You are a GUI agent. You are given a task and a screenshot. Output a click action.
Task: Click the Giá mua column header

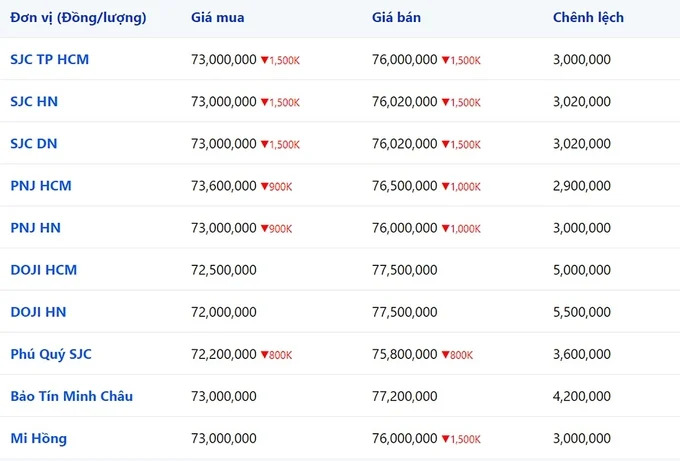coord(218,17)
